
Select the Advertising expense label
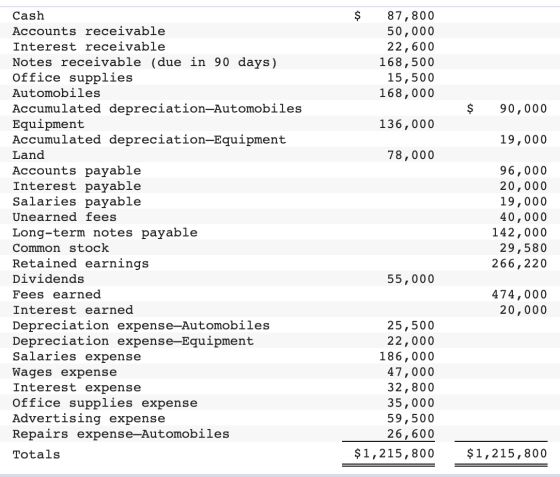[89, 418]
